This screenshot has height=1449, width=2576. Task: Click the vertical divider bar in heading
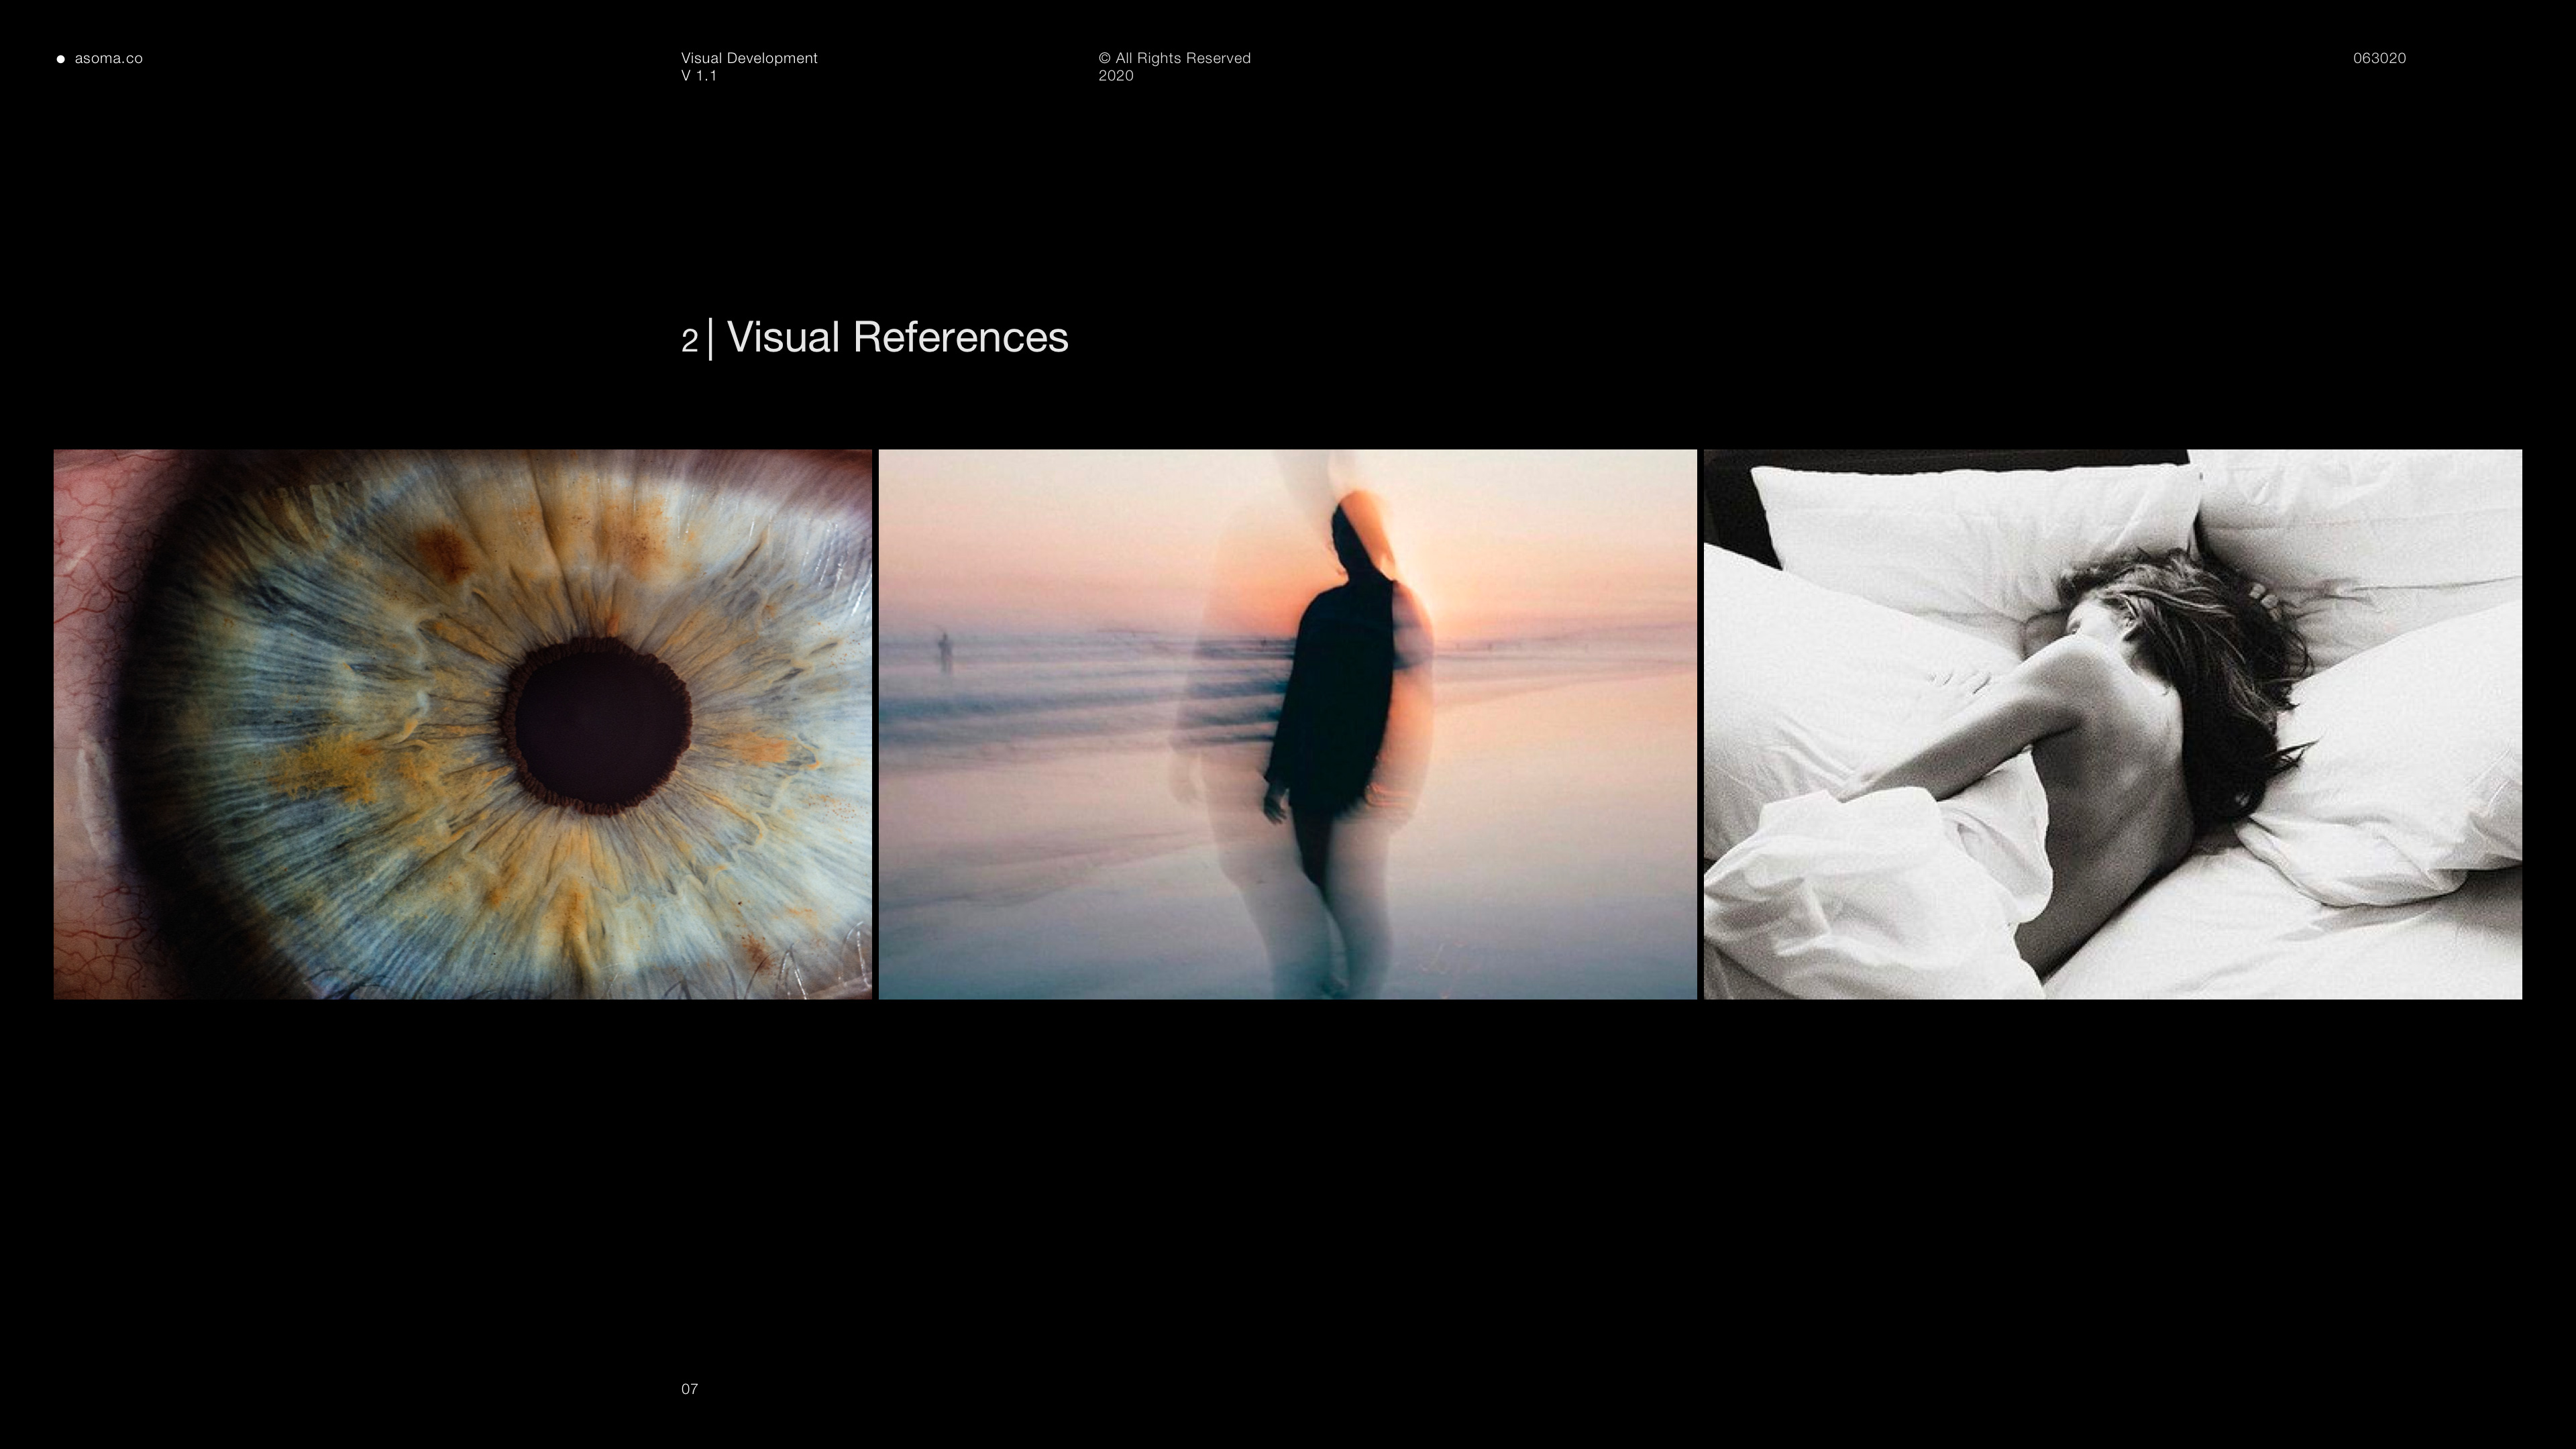click(711, 339)
